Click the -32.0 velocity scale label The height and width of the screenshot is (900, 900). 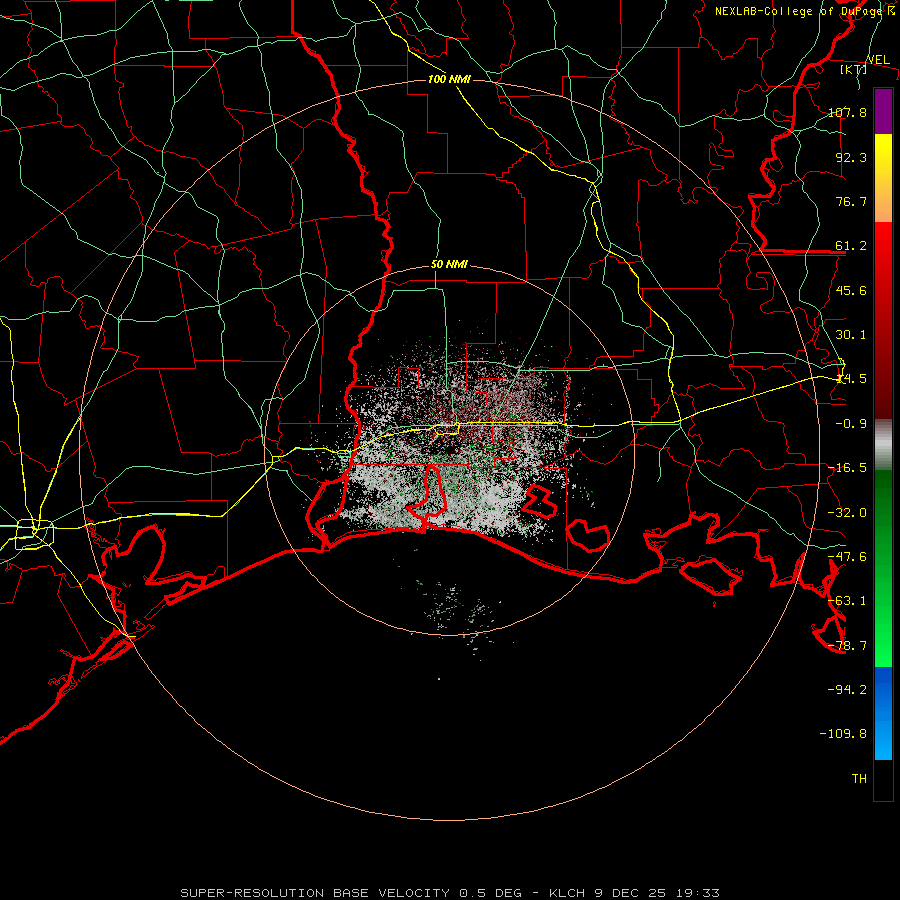[x=847, y=512]
